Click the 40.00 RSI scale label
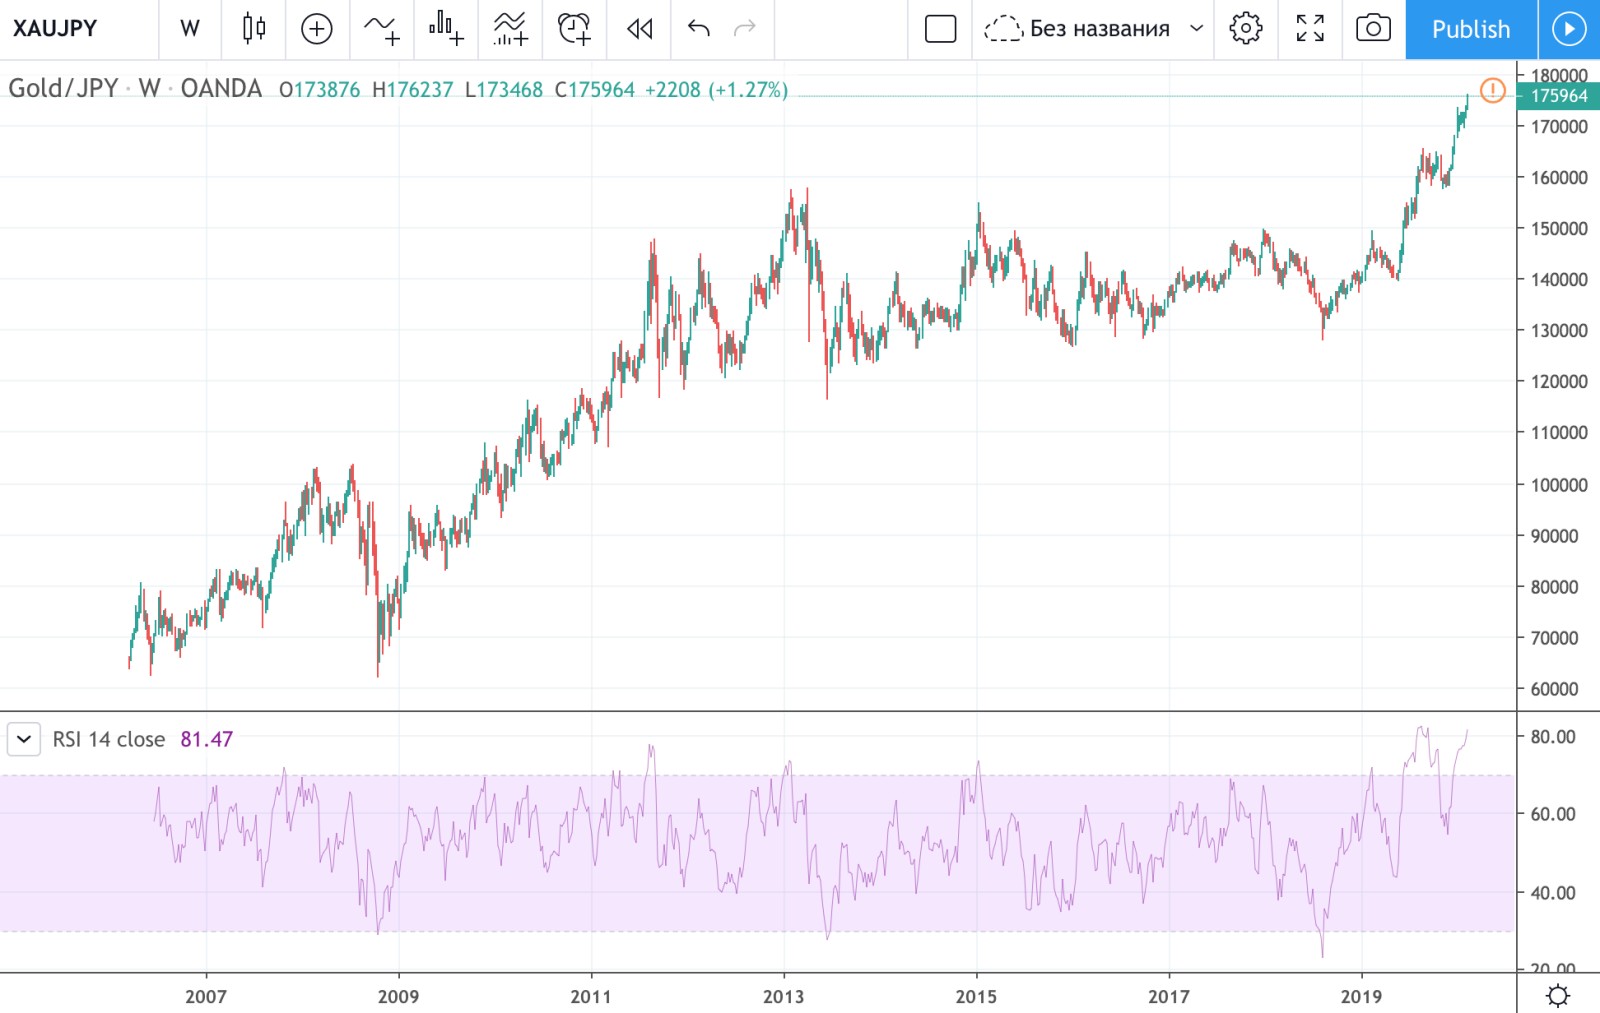The height and width of the screenshot is (1013, 1600). [x=1553, y=893]
